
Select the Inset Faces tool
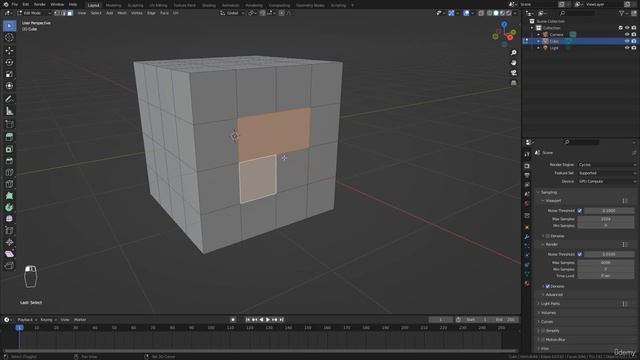[9, 149]
